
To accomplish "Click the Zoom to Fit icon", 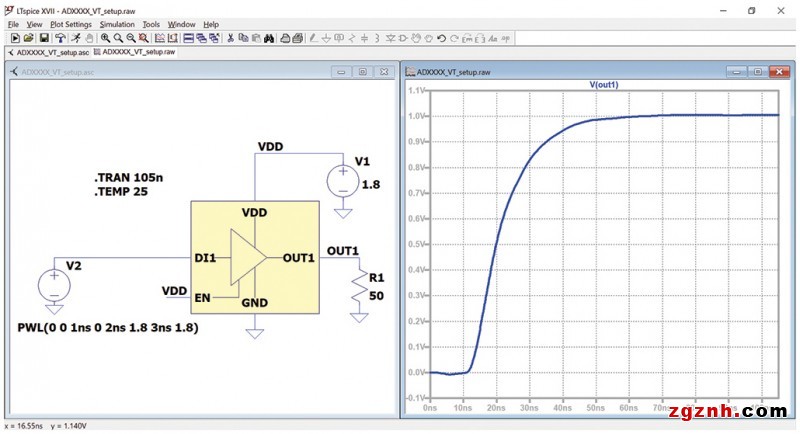I will click(144, 38).
